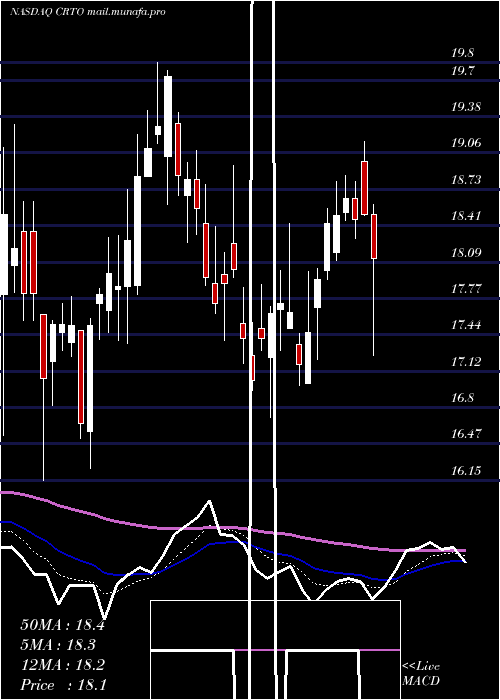Click the 18.73 price axis label
The height and width of the screenshot is (700, 500).
[466, 180]
